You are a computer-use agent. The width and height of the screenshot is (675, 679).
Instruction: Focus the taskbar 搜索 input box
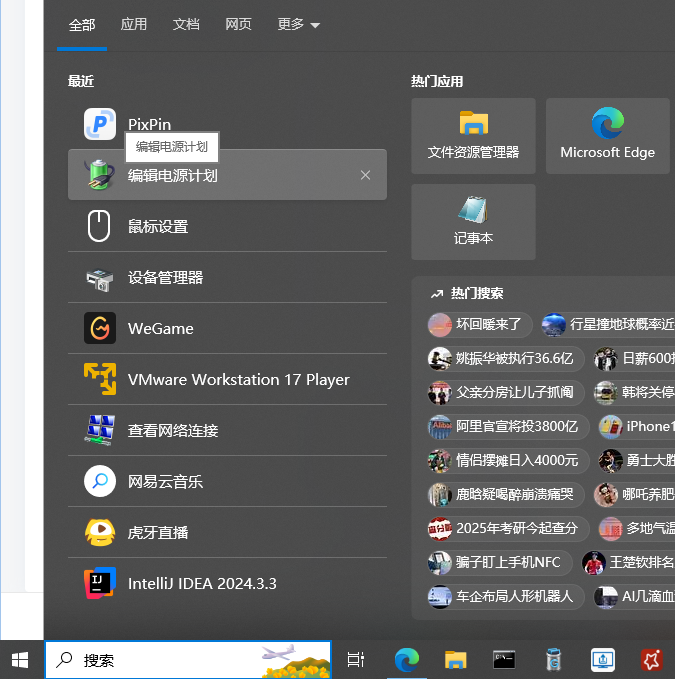(188, 660)
